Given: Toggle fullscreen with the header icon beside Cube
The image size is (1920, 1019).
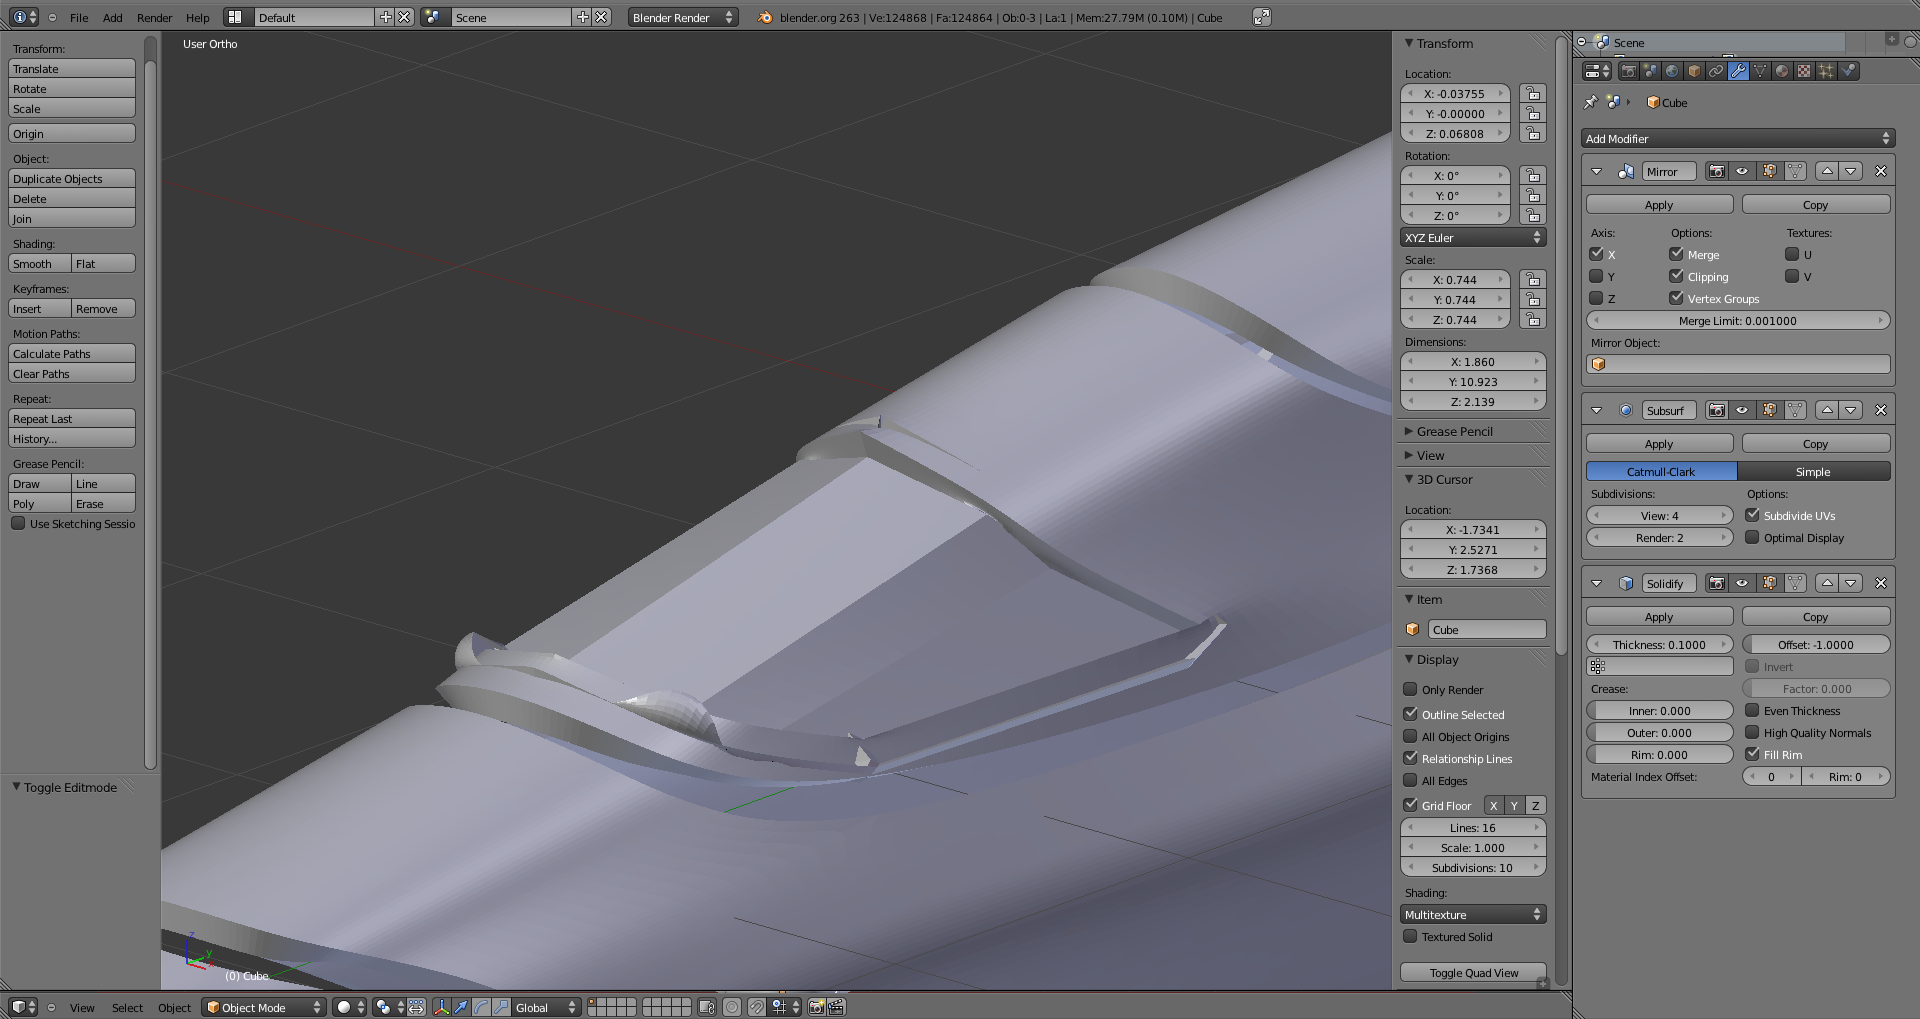Looking at the screenshot, I should [1262, 17].
